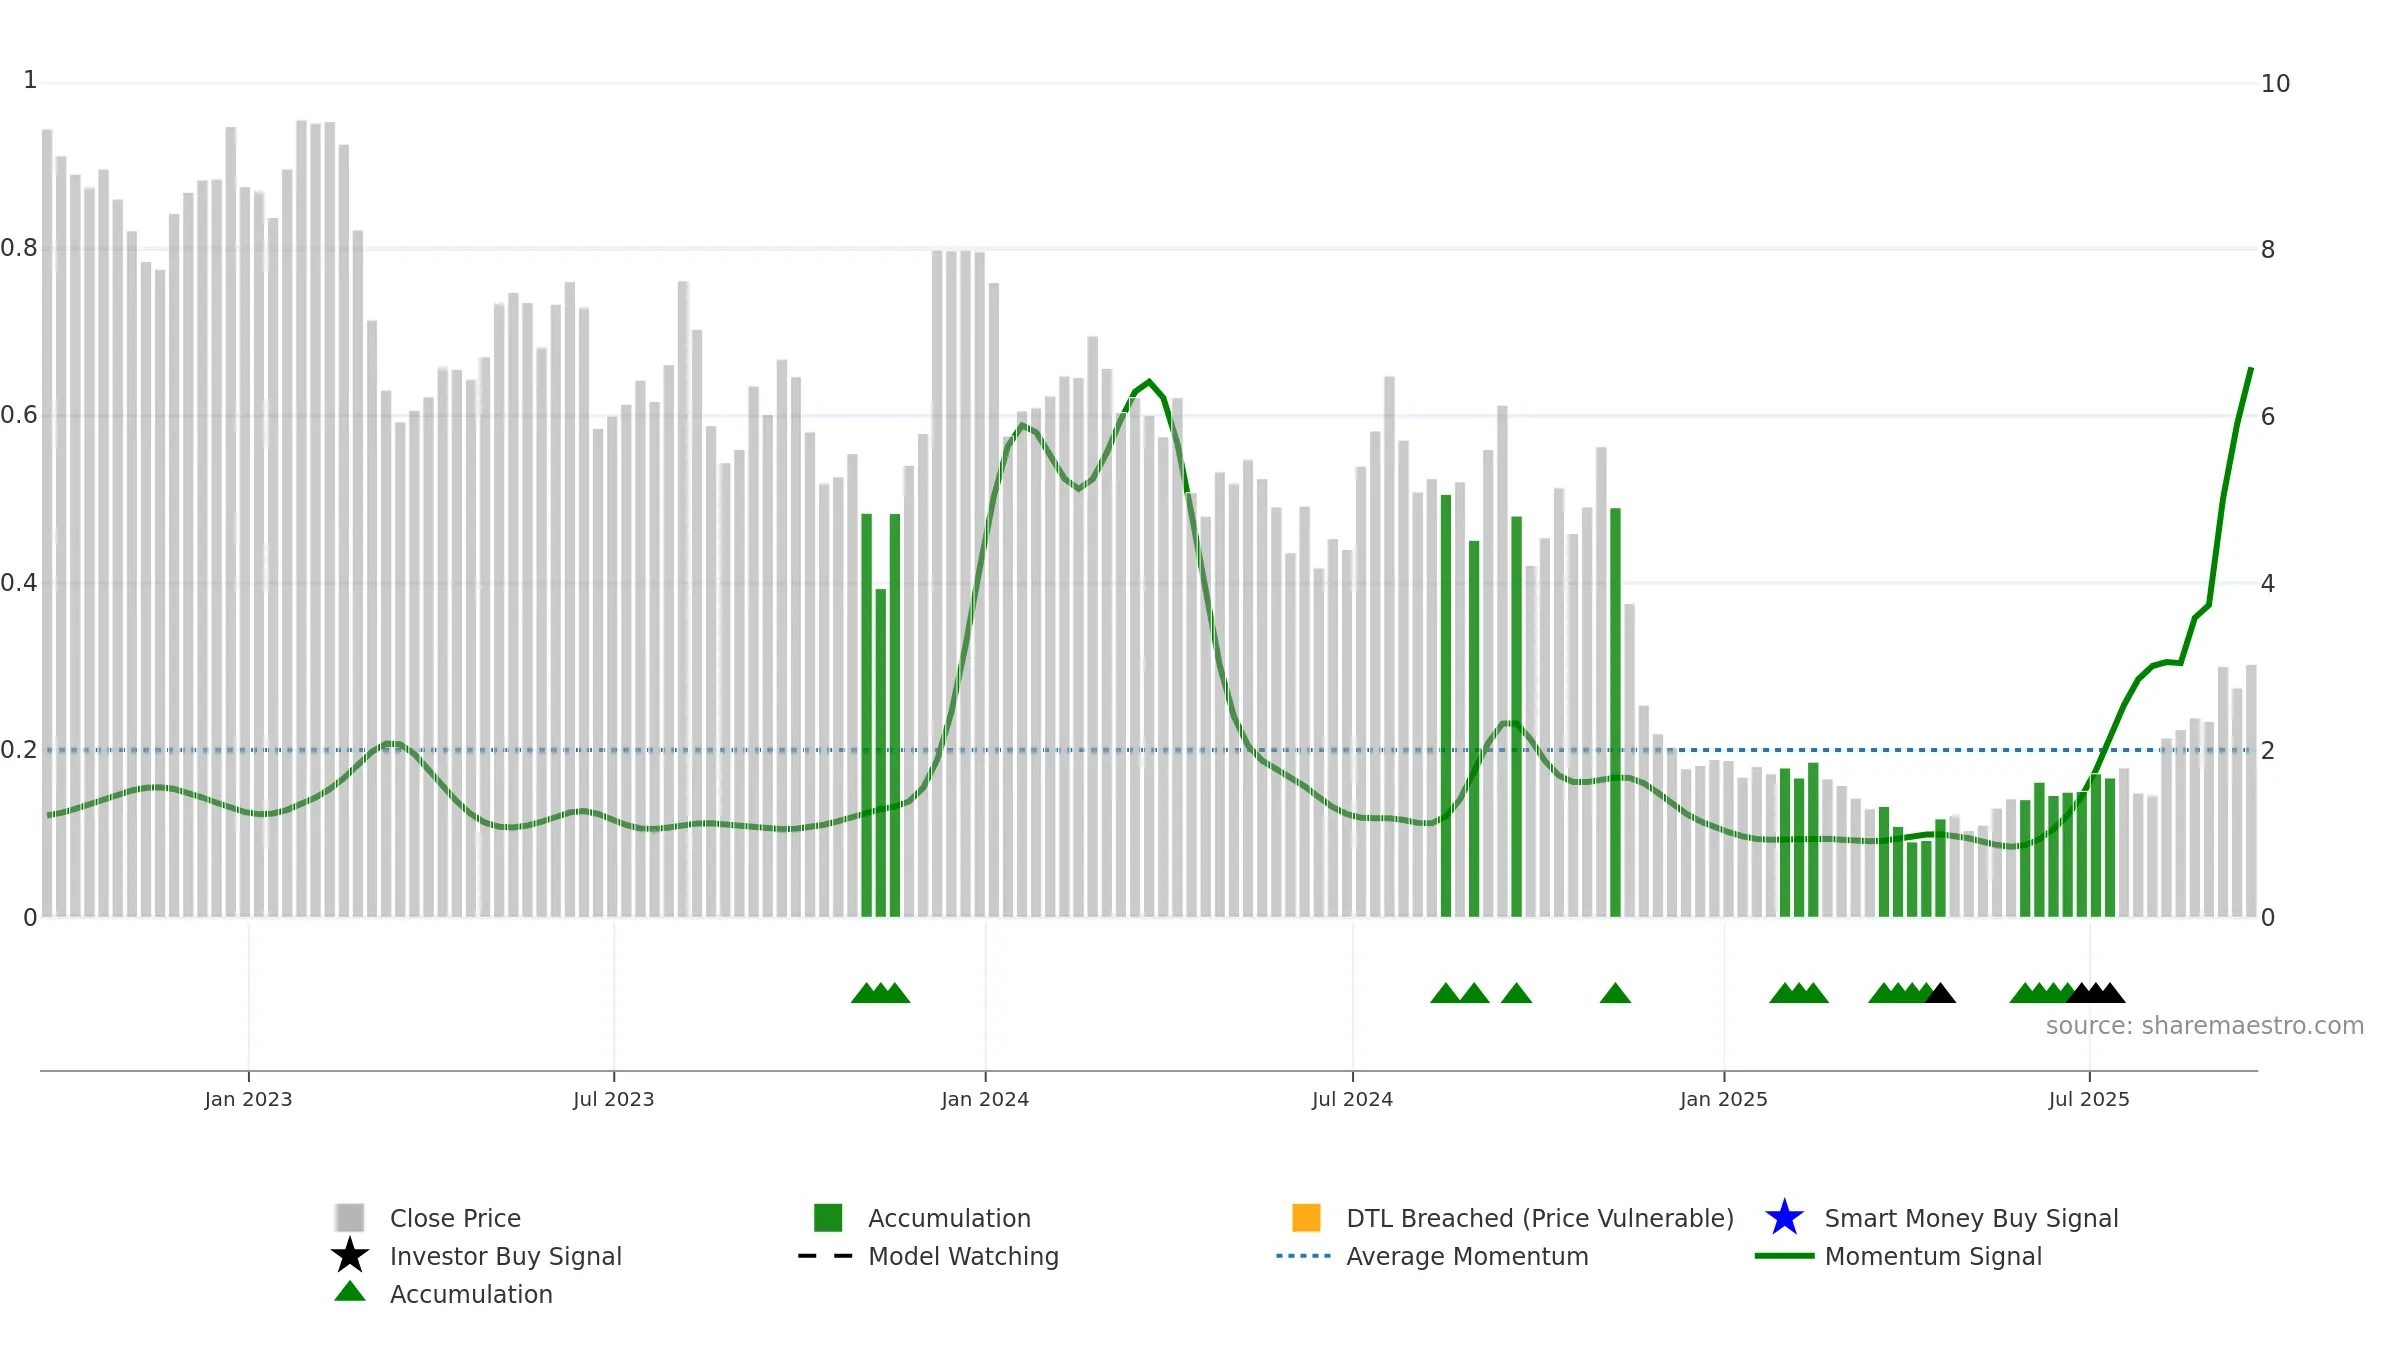The width and height of the screenshot is (2400, 1350).
Task: Click the green Accumulation triangle legend icon
Action: click(x=350, y=1292)
